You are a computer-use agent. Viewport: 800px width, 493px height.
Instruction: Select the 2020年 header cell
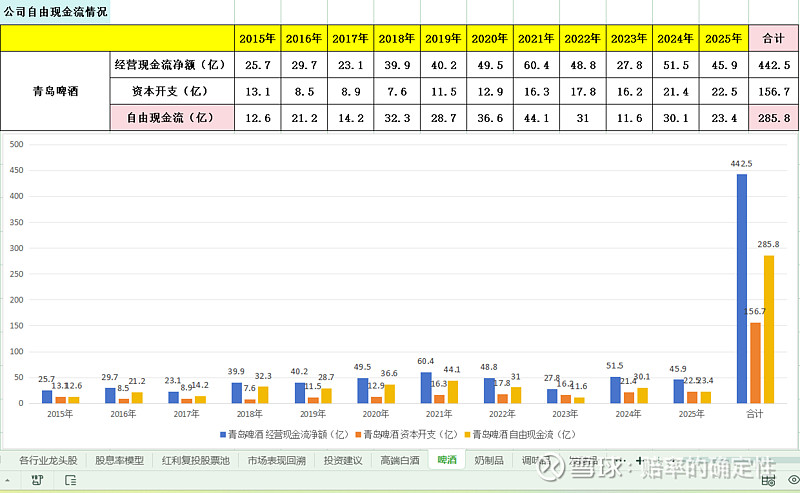click(489, 38)
